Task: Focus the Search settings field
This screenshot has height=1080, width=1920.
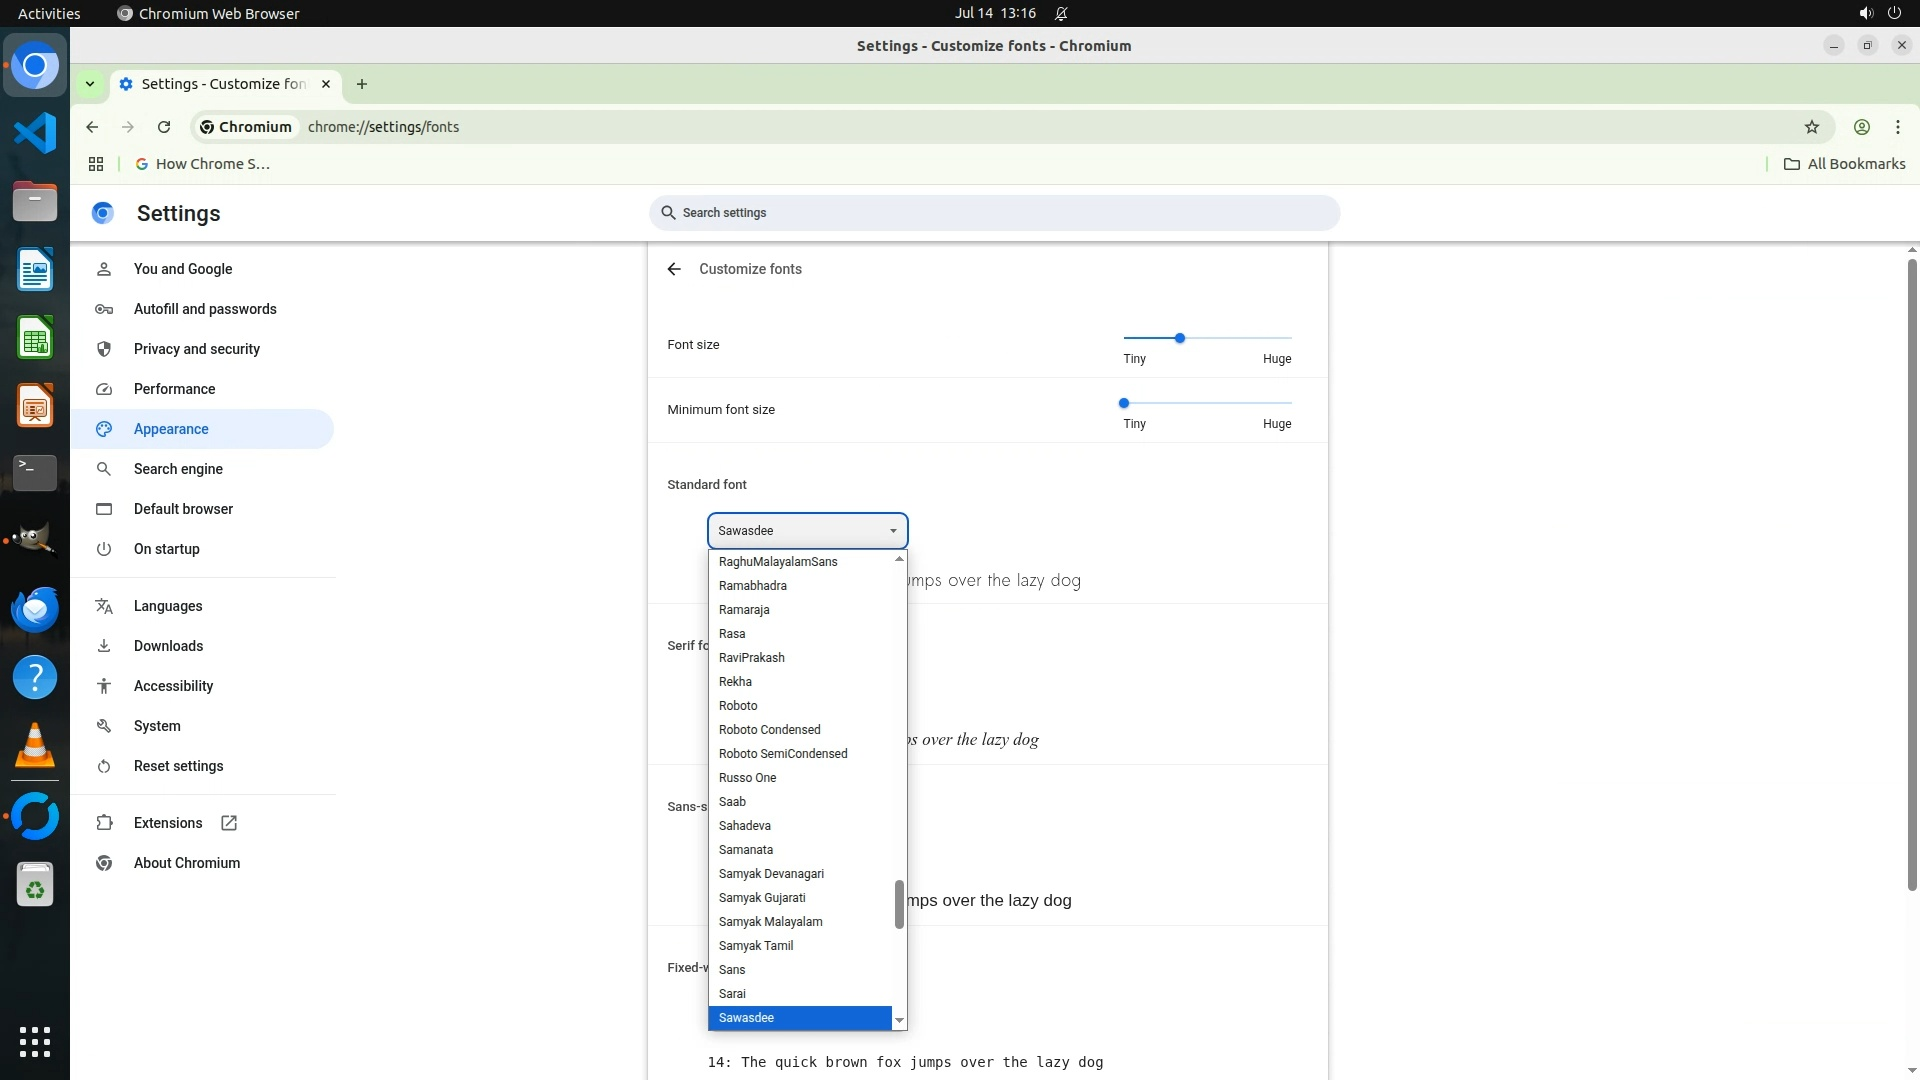Action: point(994,213)
